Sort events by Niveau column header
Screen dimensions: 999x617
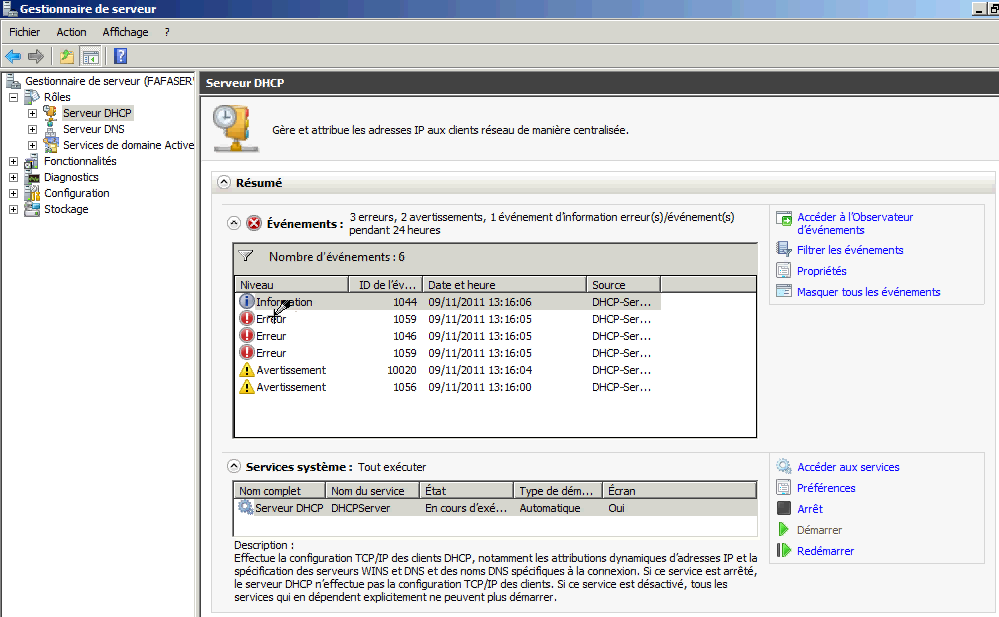[x=292, y=284]
